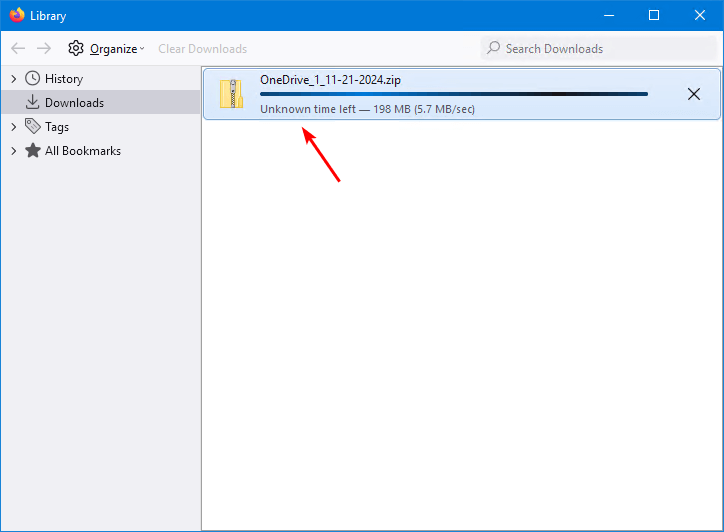Go back with the left arrow
Image resolution: width=724 pixels, height=532 pixels.
pos(18,48)
